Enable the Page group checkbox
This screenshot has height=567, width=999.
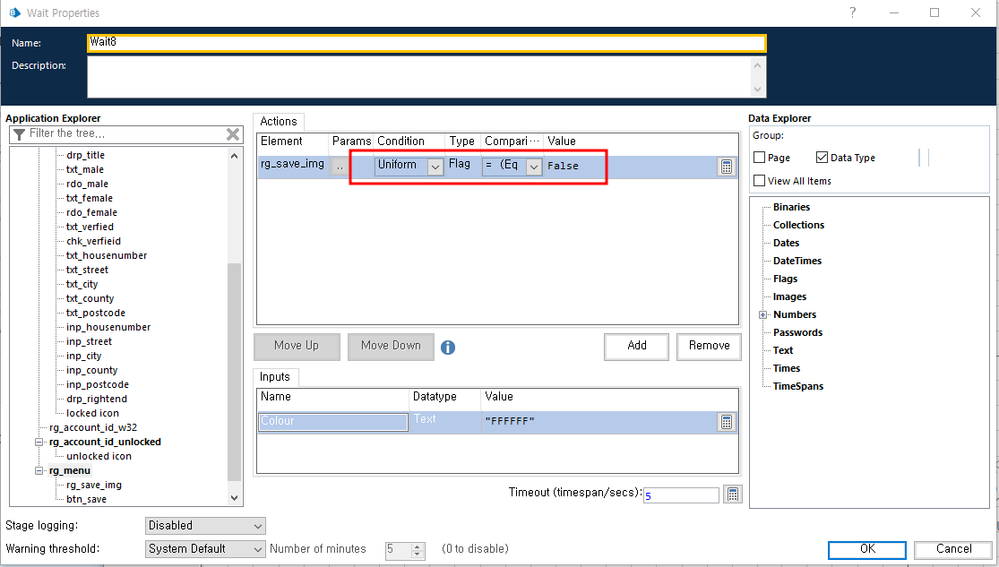[759, 157]
